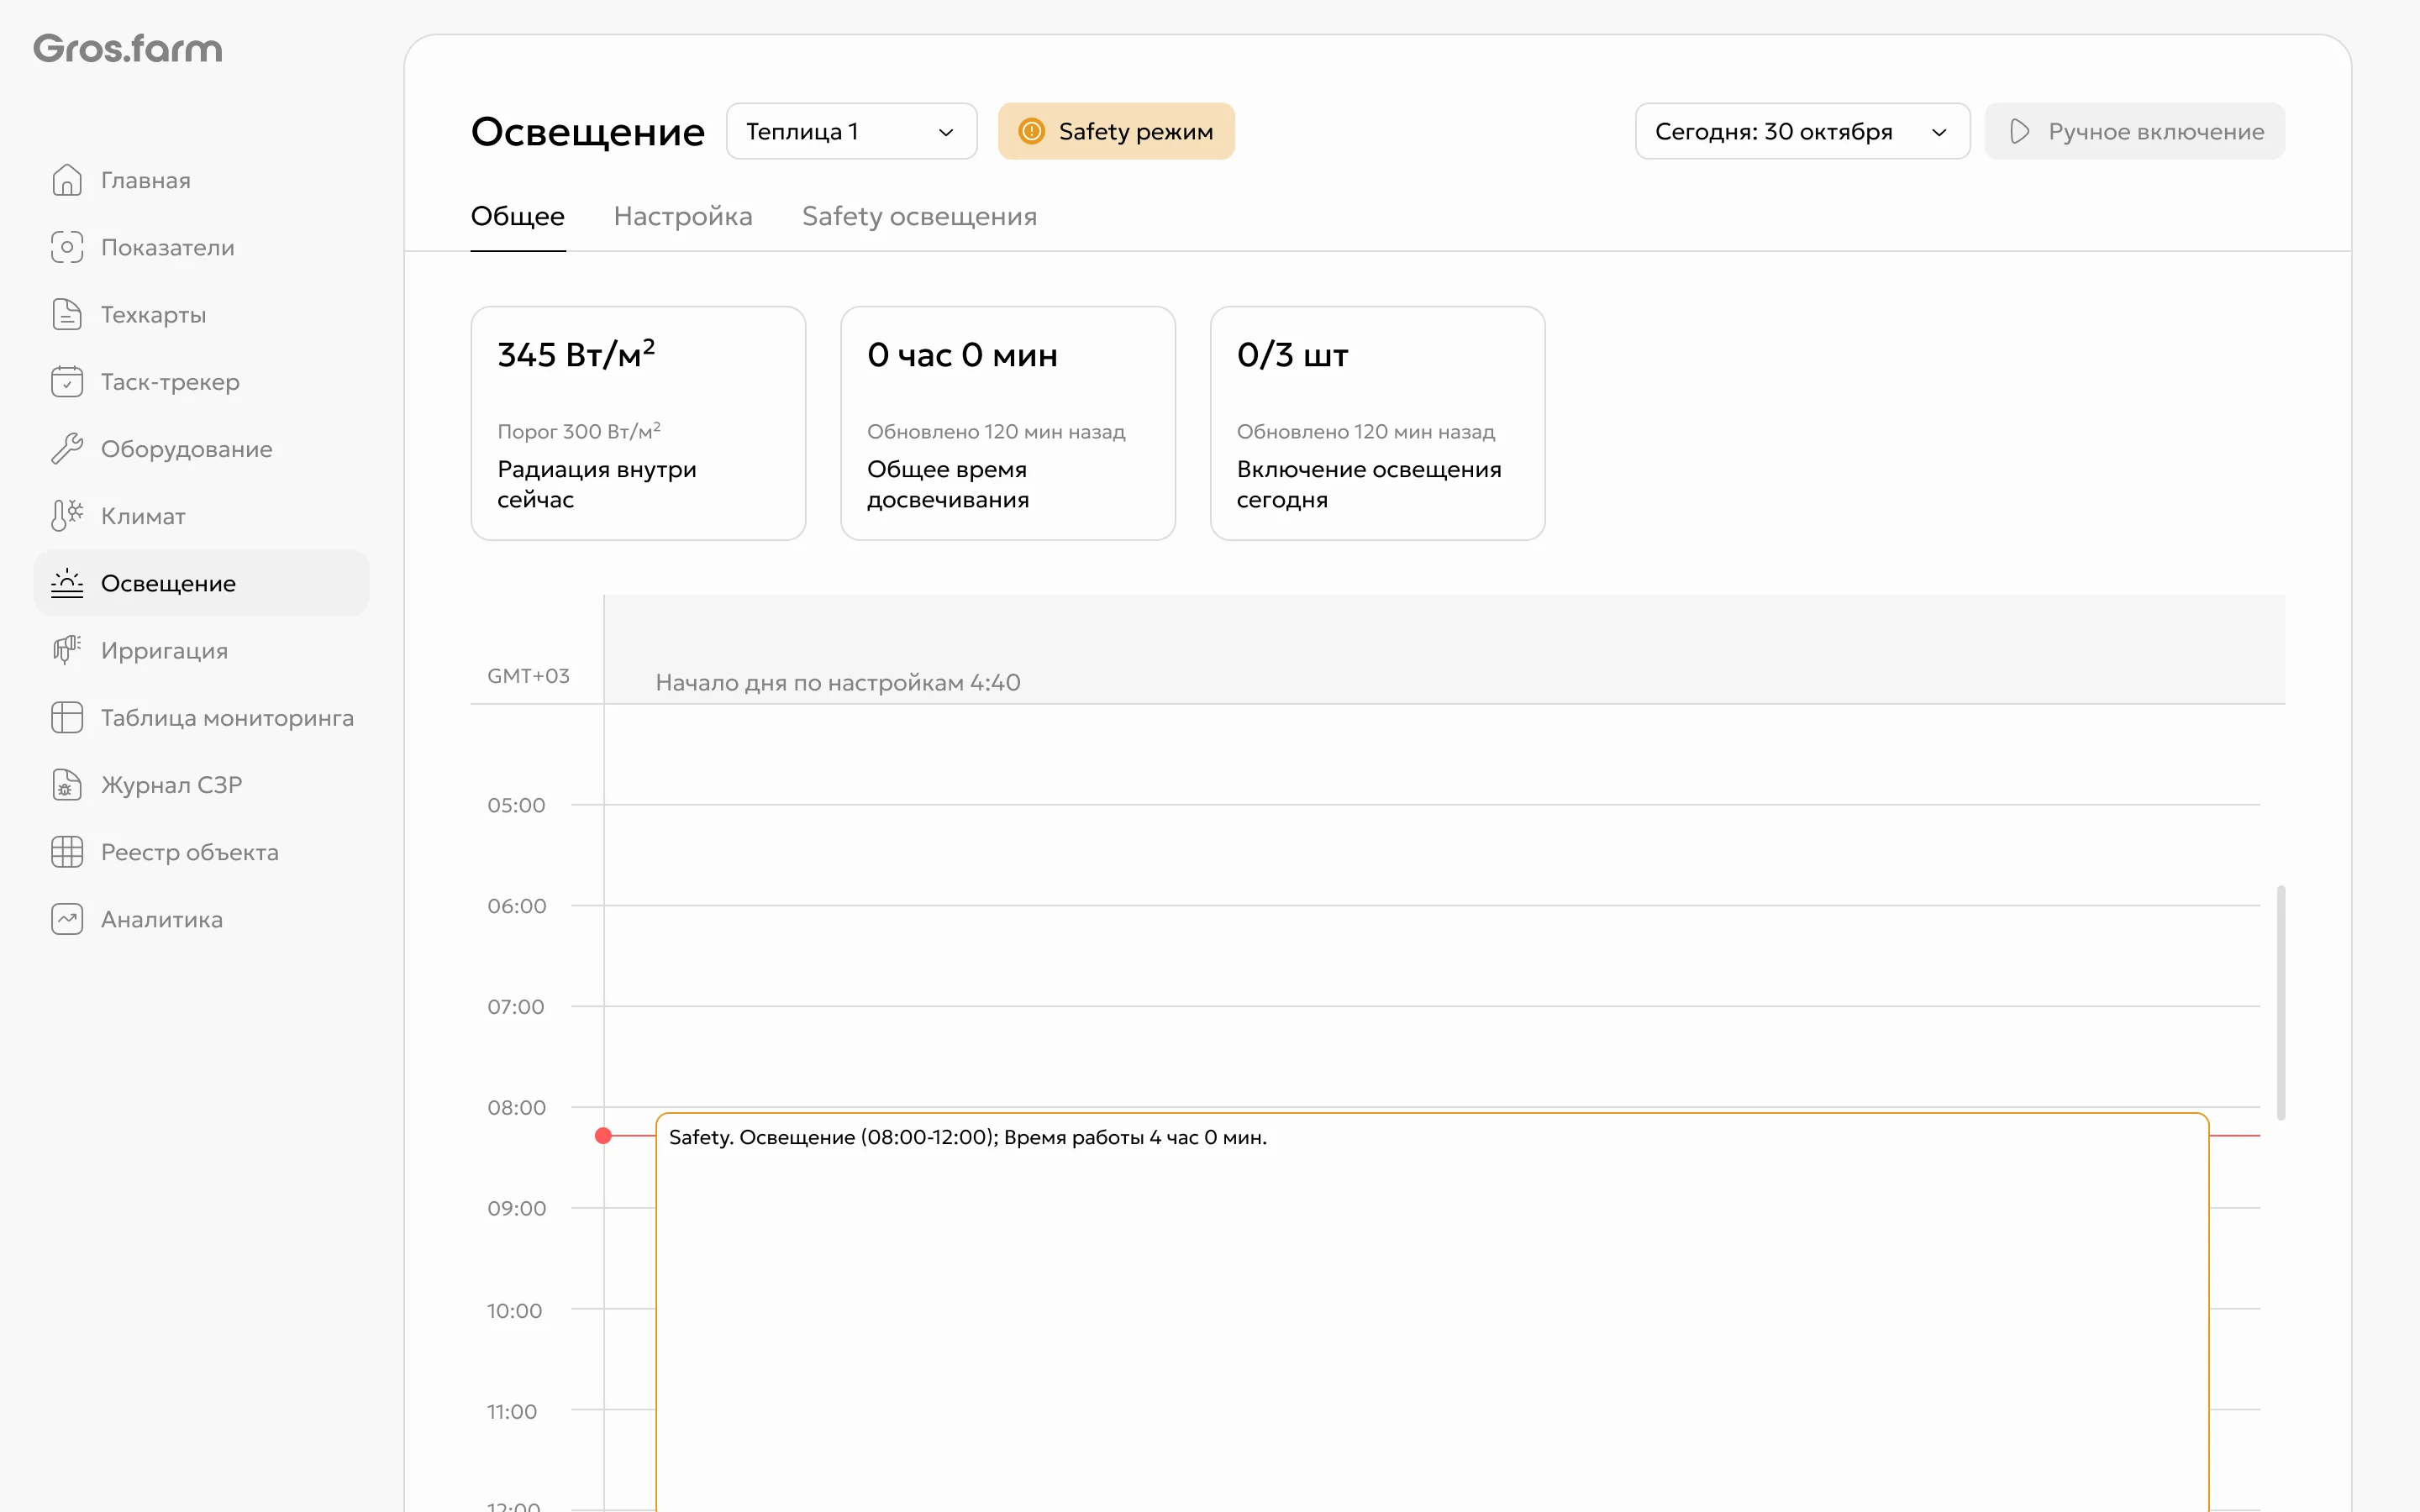Click the timeline vertical scrollbar
The image size is (2420, 1512).
pyautogui.click(x=2281, y=1002)
